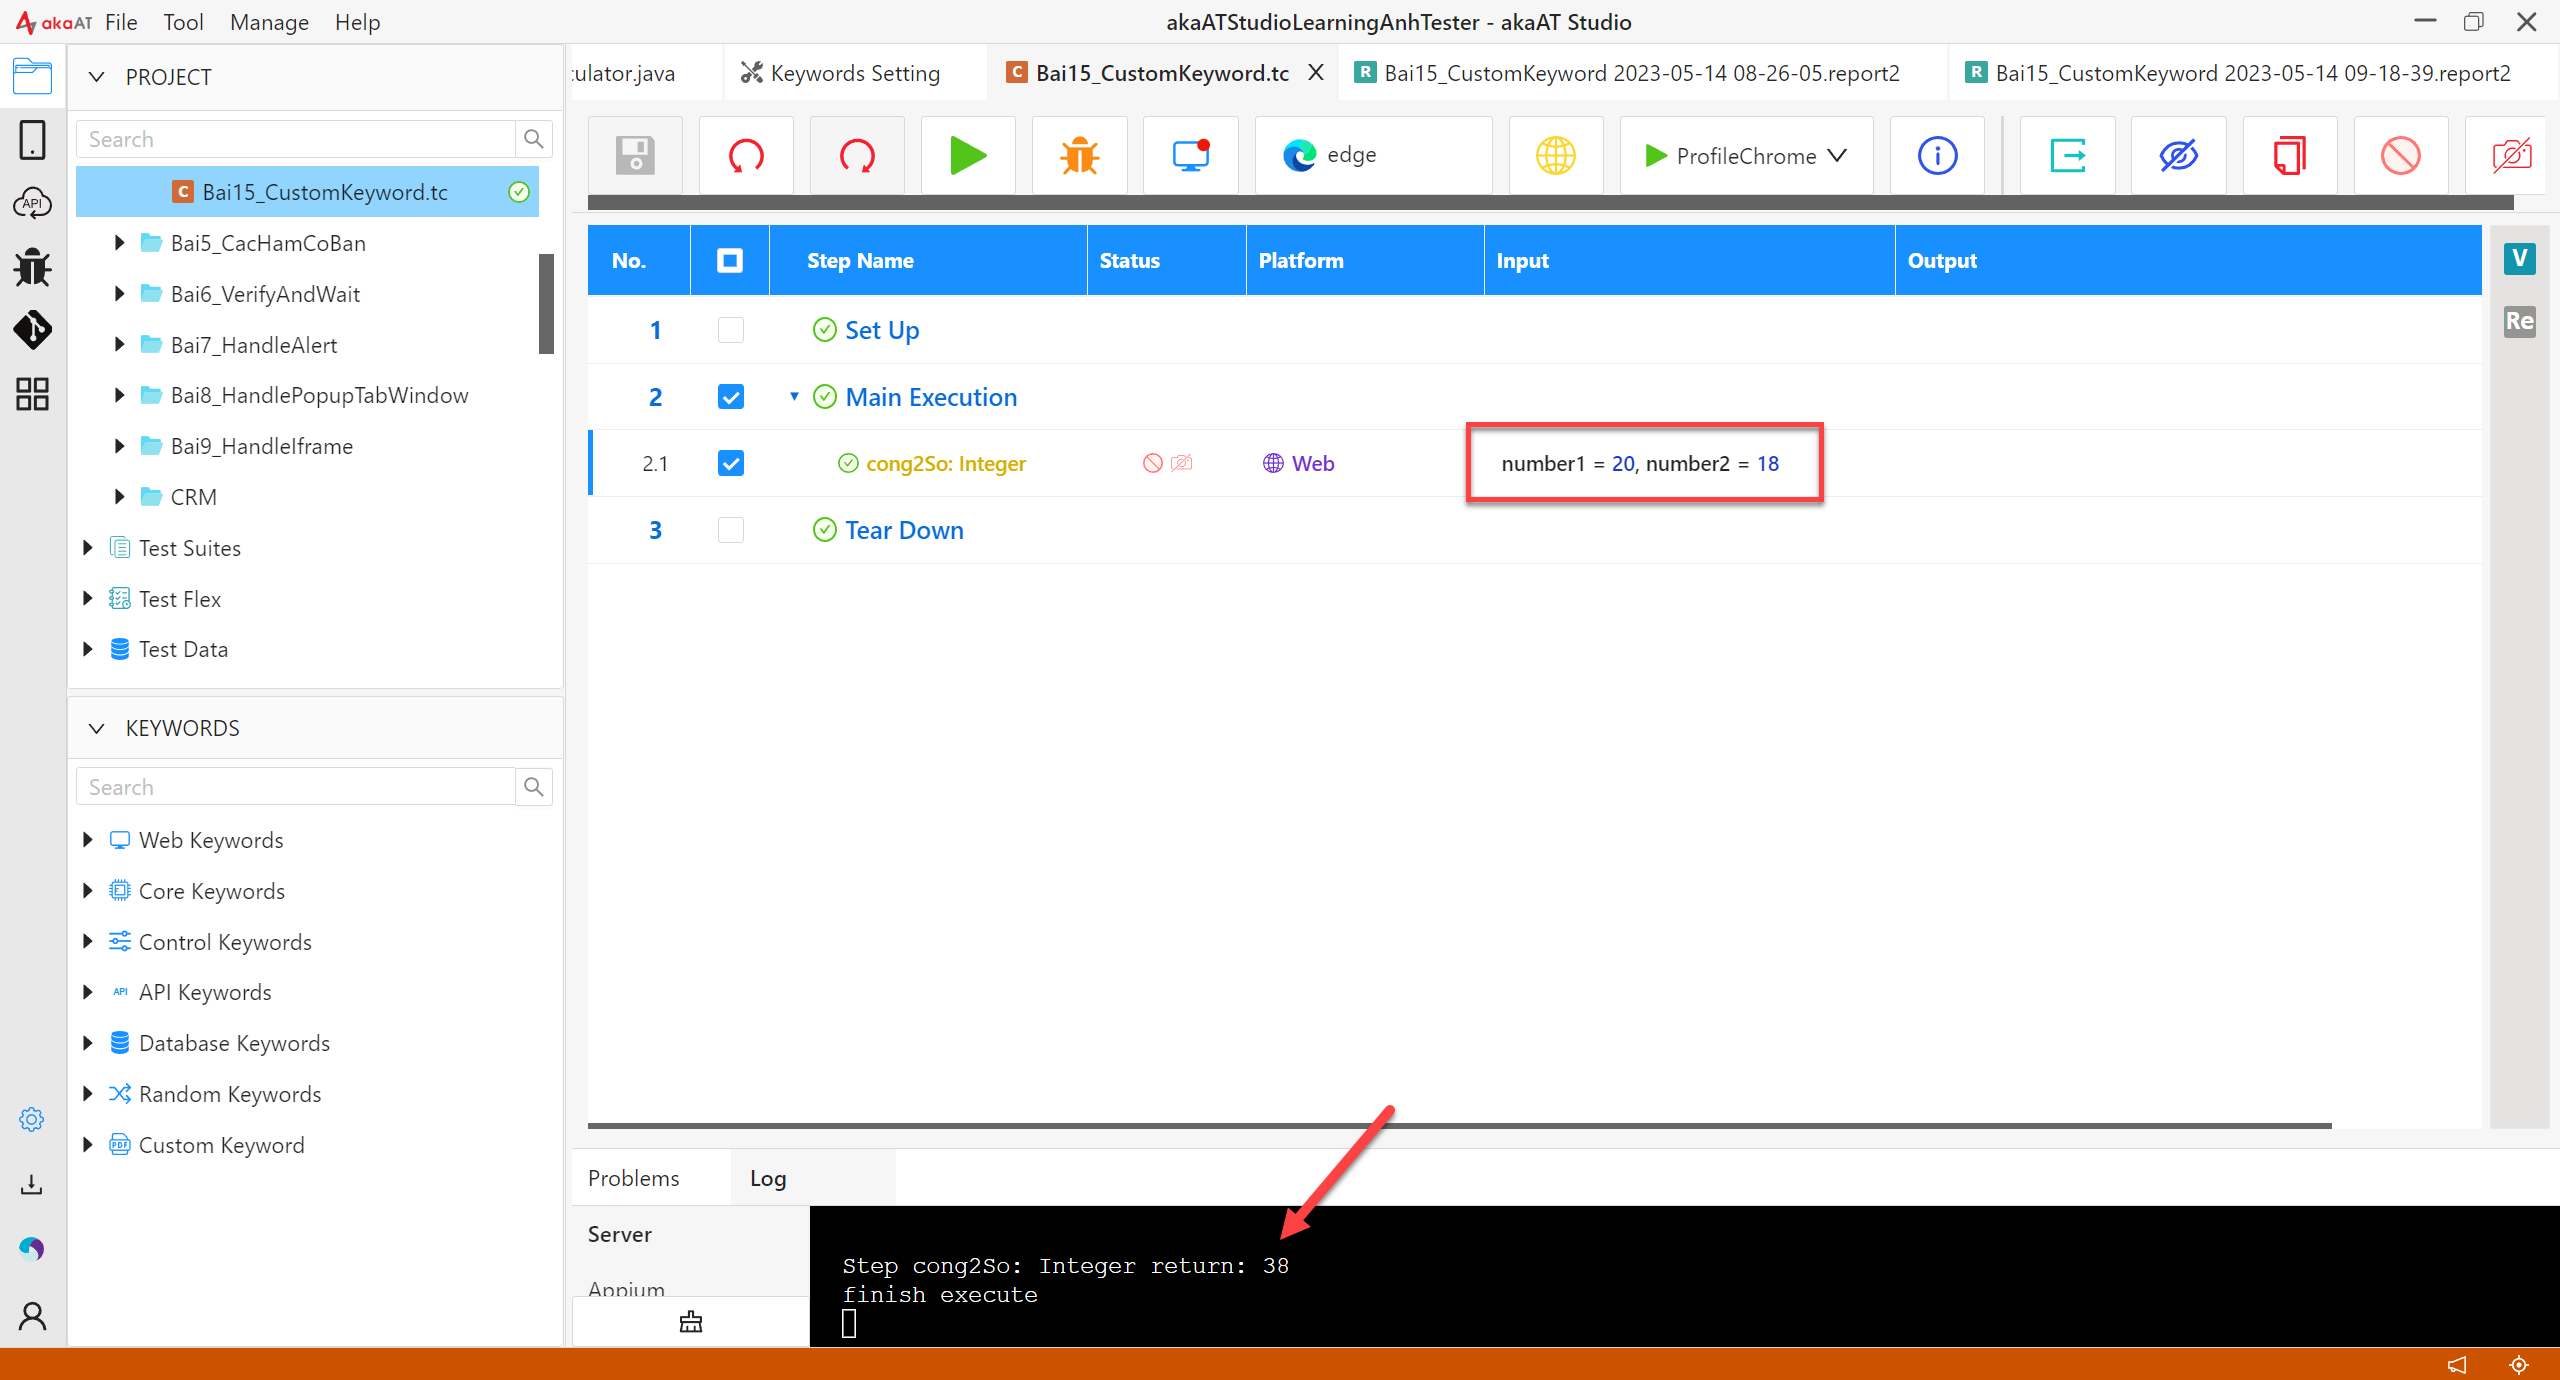Click the yellow globe browser icon
The height and width of the screenshot is (1380, 2560).
(x=1556, y=155)
